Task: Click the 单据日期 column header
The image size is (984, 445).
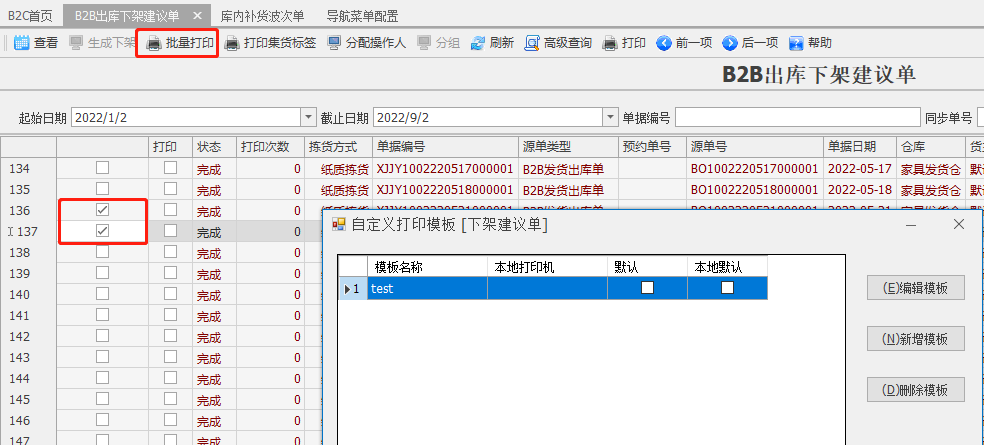Action: [x=859, y=147]
